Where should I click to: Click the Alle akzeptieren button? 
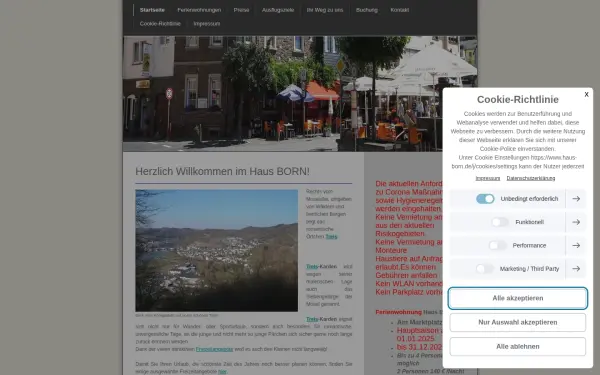click(518, 298)
